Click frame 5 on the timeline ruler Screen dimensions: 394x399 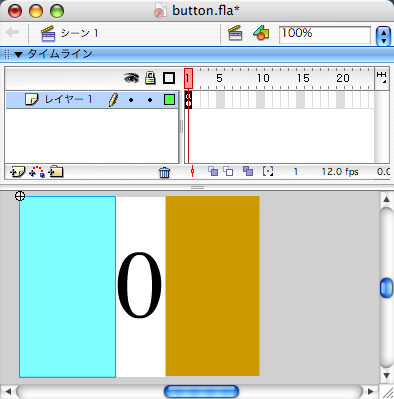click(x=219, y=78)
